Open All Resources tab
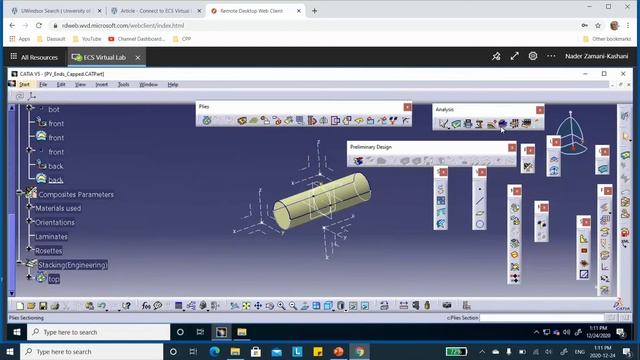Viewport: 640px width, 360px height. coord(34,57)
